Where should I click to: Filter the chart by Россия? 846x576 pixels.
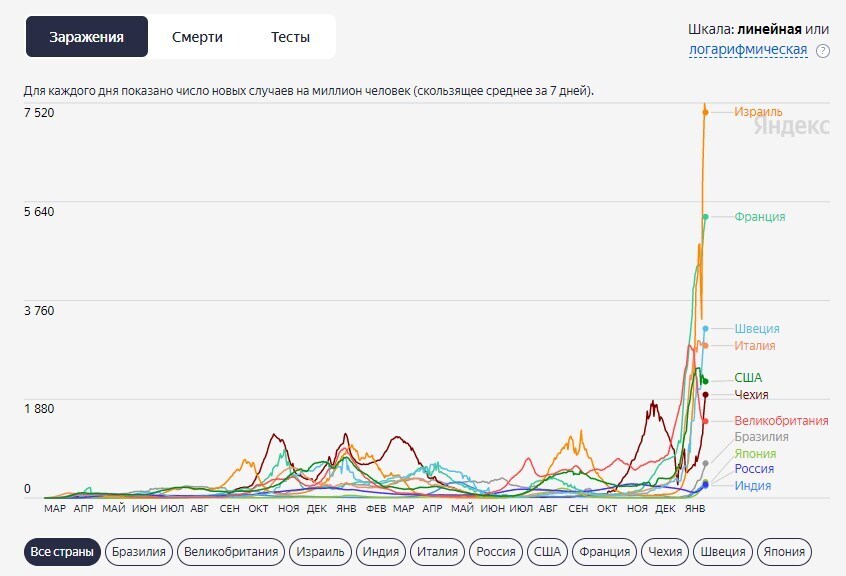[496, 551]
